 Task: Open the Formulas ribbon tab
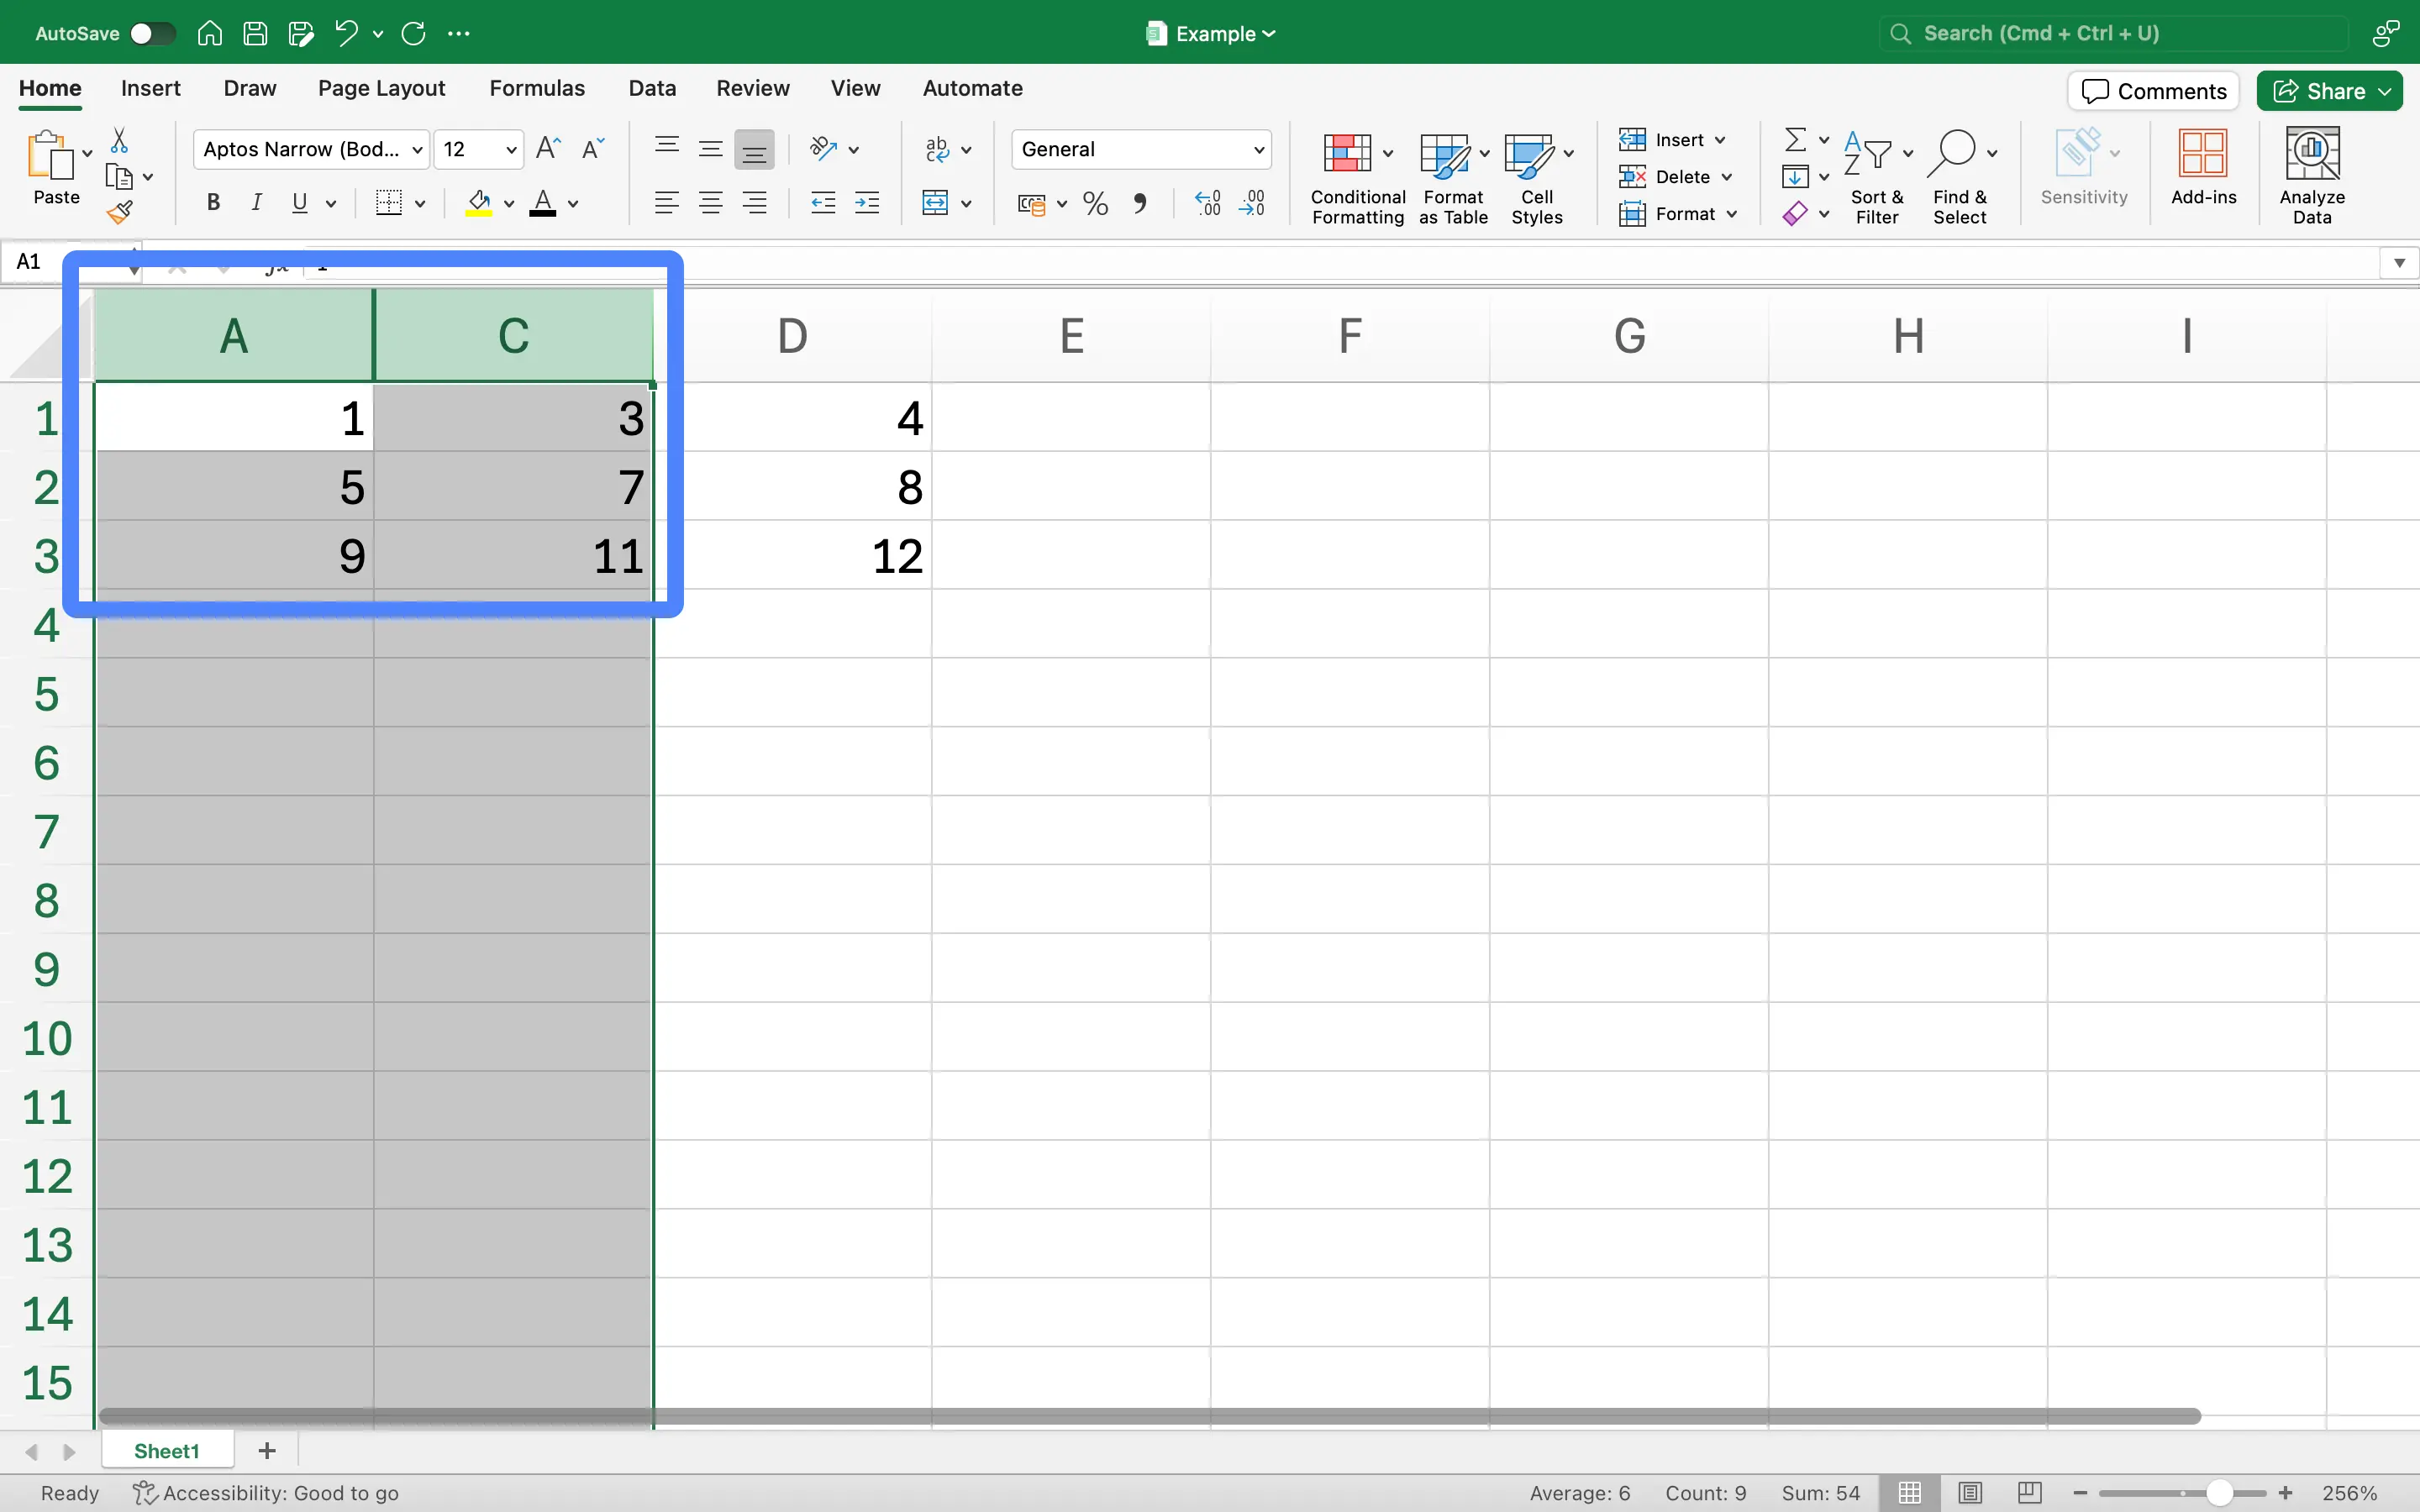[535, 87]
